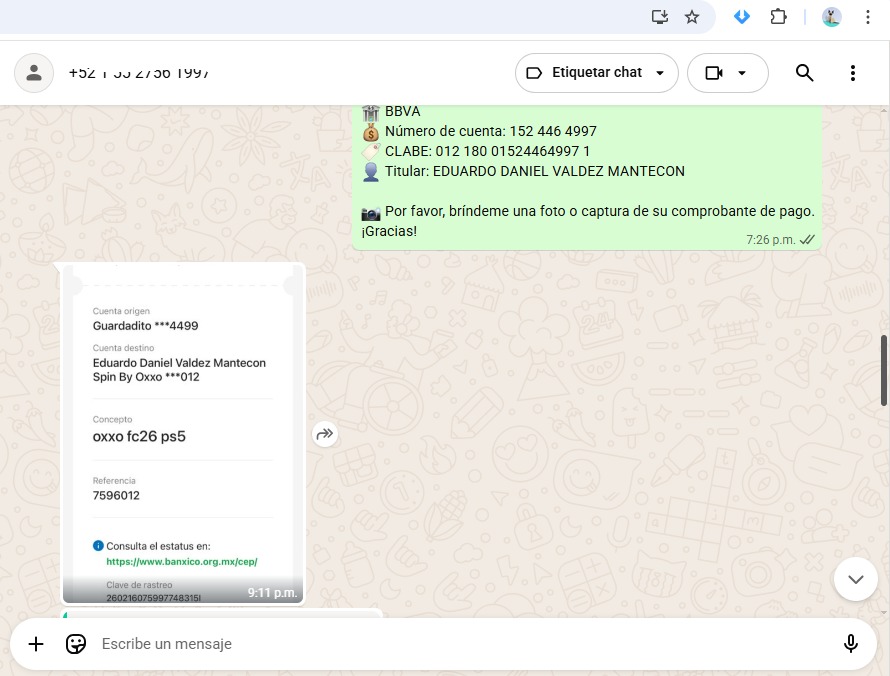890x676 pixels.
Task: Click the Titular EDUARDO DANIEL VALDEZ MANTECON text
Action: point(535,171)
